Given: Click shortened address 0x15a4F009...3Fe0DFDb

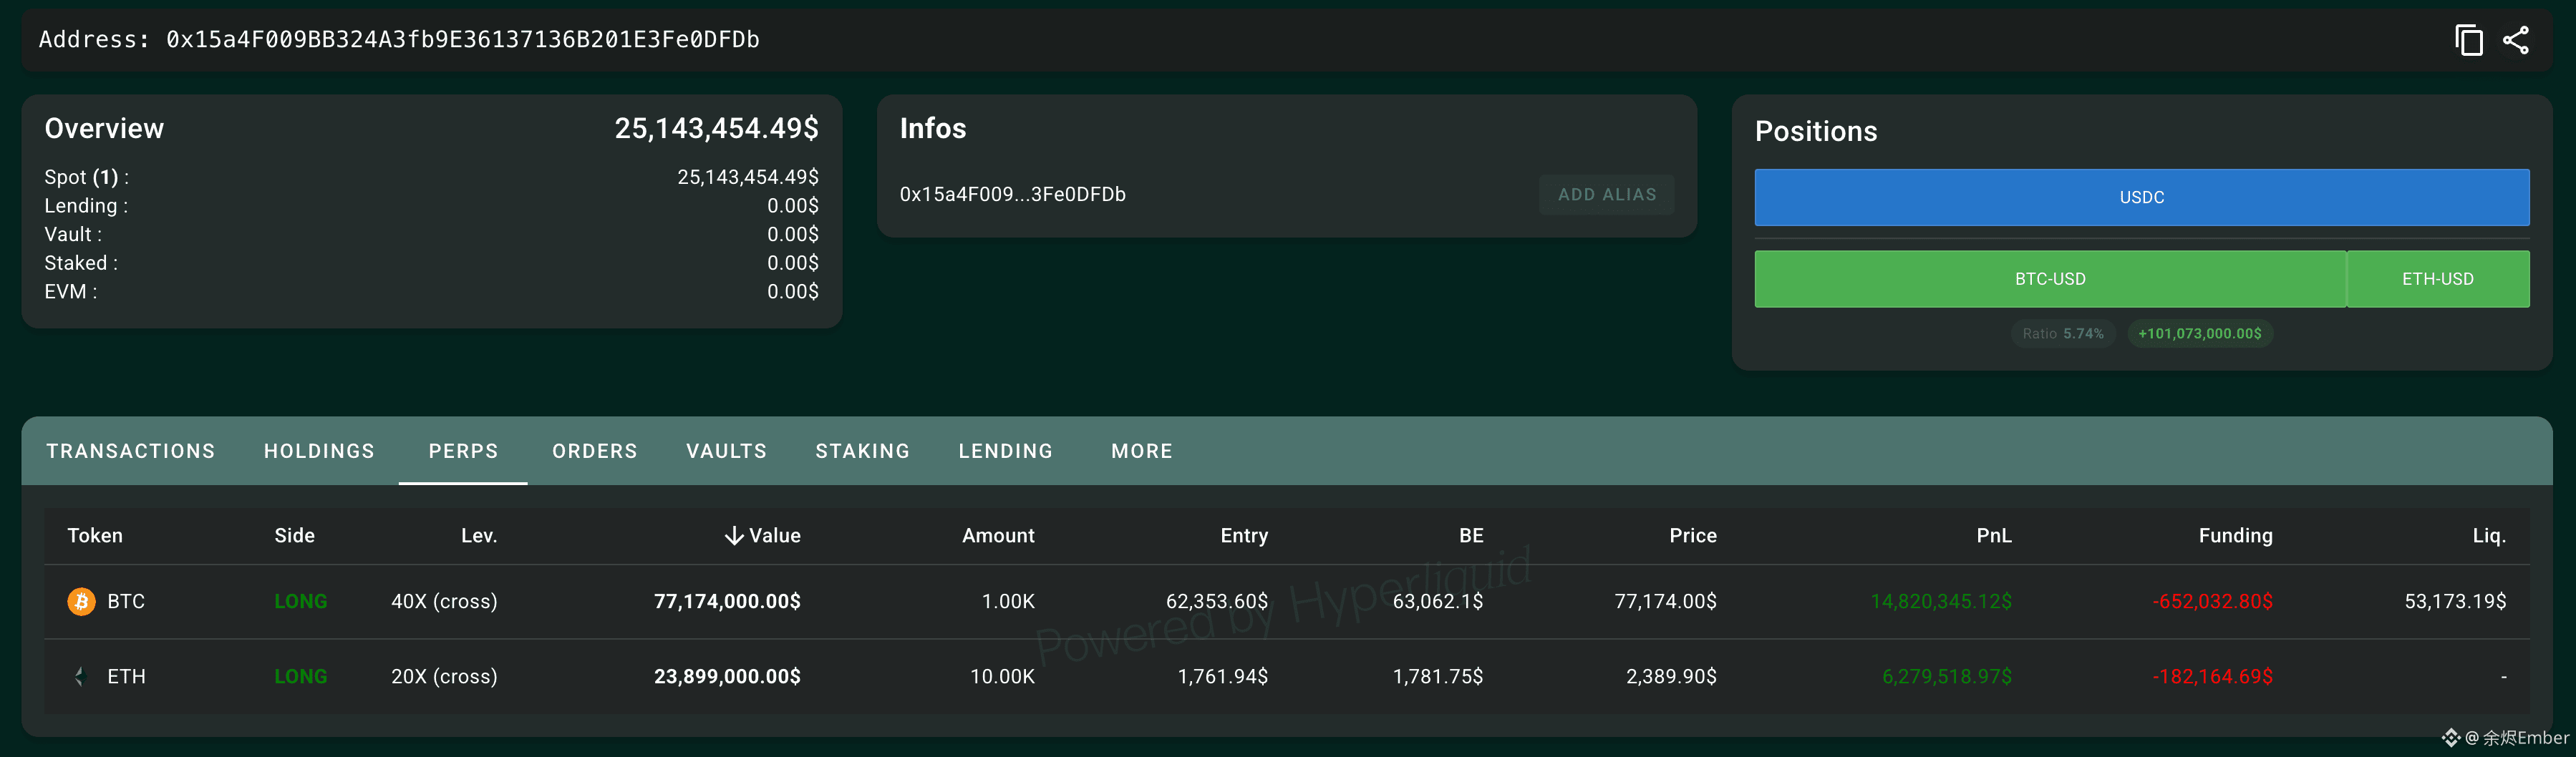Looking at the screenshot, I should tap(1012, 195).
